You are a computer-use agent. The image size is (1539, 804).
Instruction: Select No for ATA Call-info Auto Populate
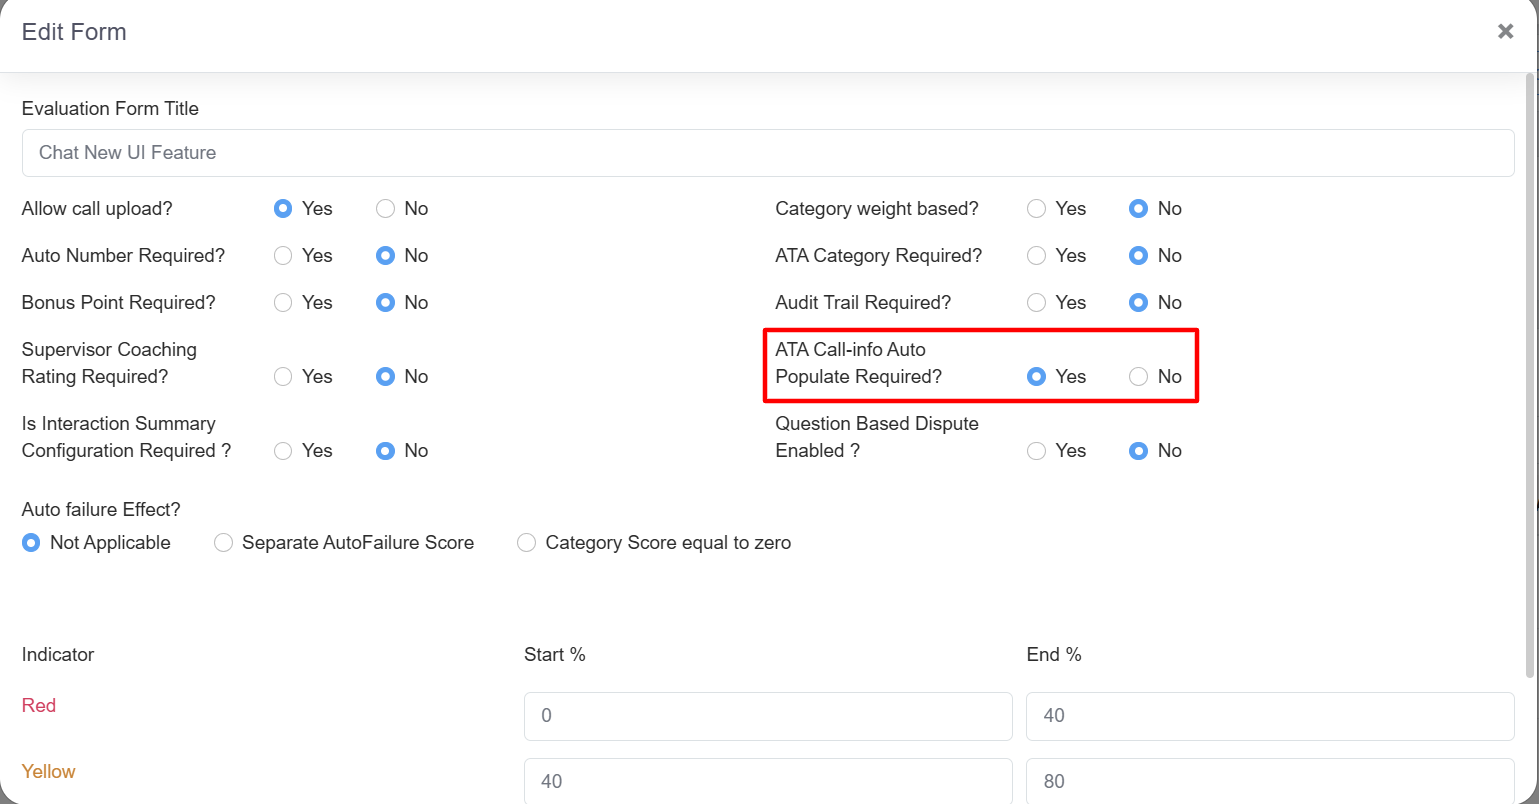coord(1139,377)
